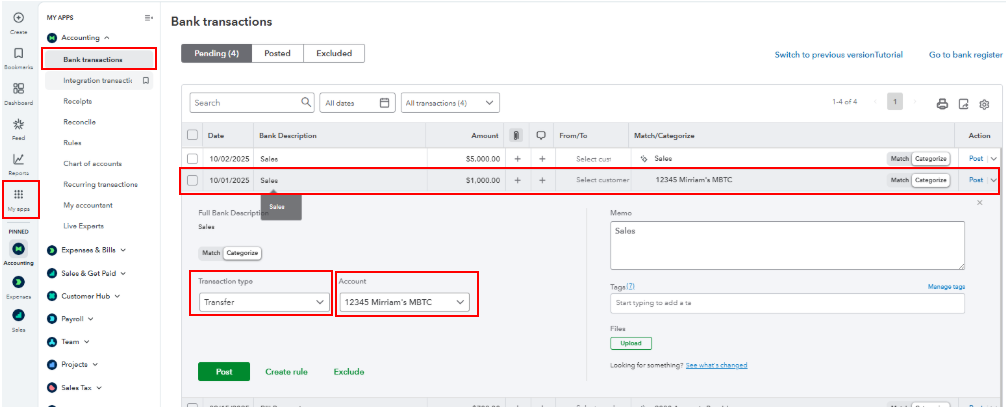The width and height of the screenshot is (1006, 416).
Task: Click the calendar icon in All dates filter
Action: tap(385, 102)
